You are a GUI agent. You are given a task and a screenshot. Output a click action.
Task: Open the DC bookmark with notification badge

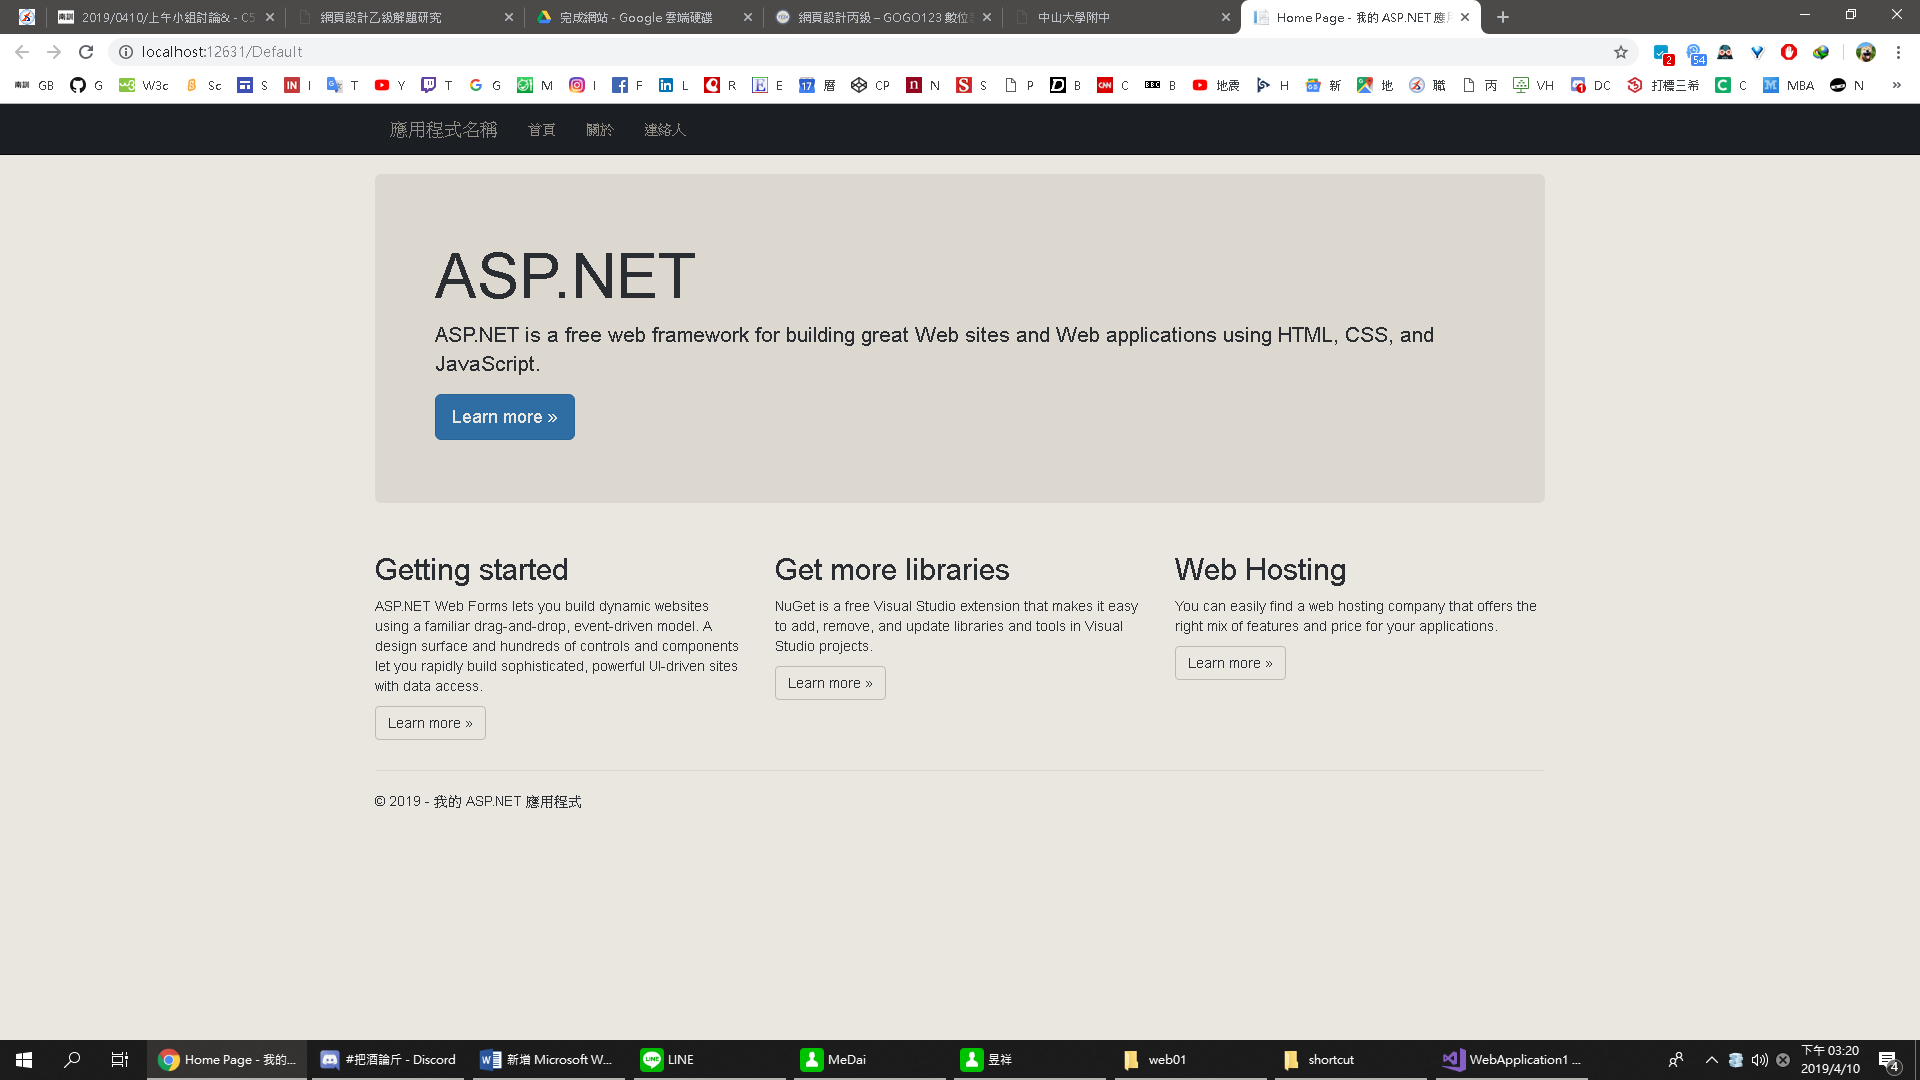pos(1590,86)
